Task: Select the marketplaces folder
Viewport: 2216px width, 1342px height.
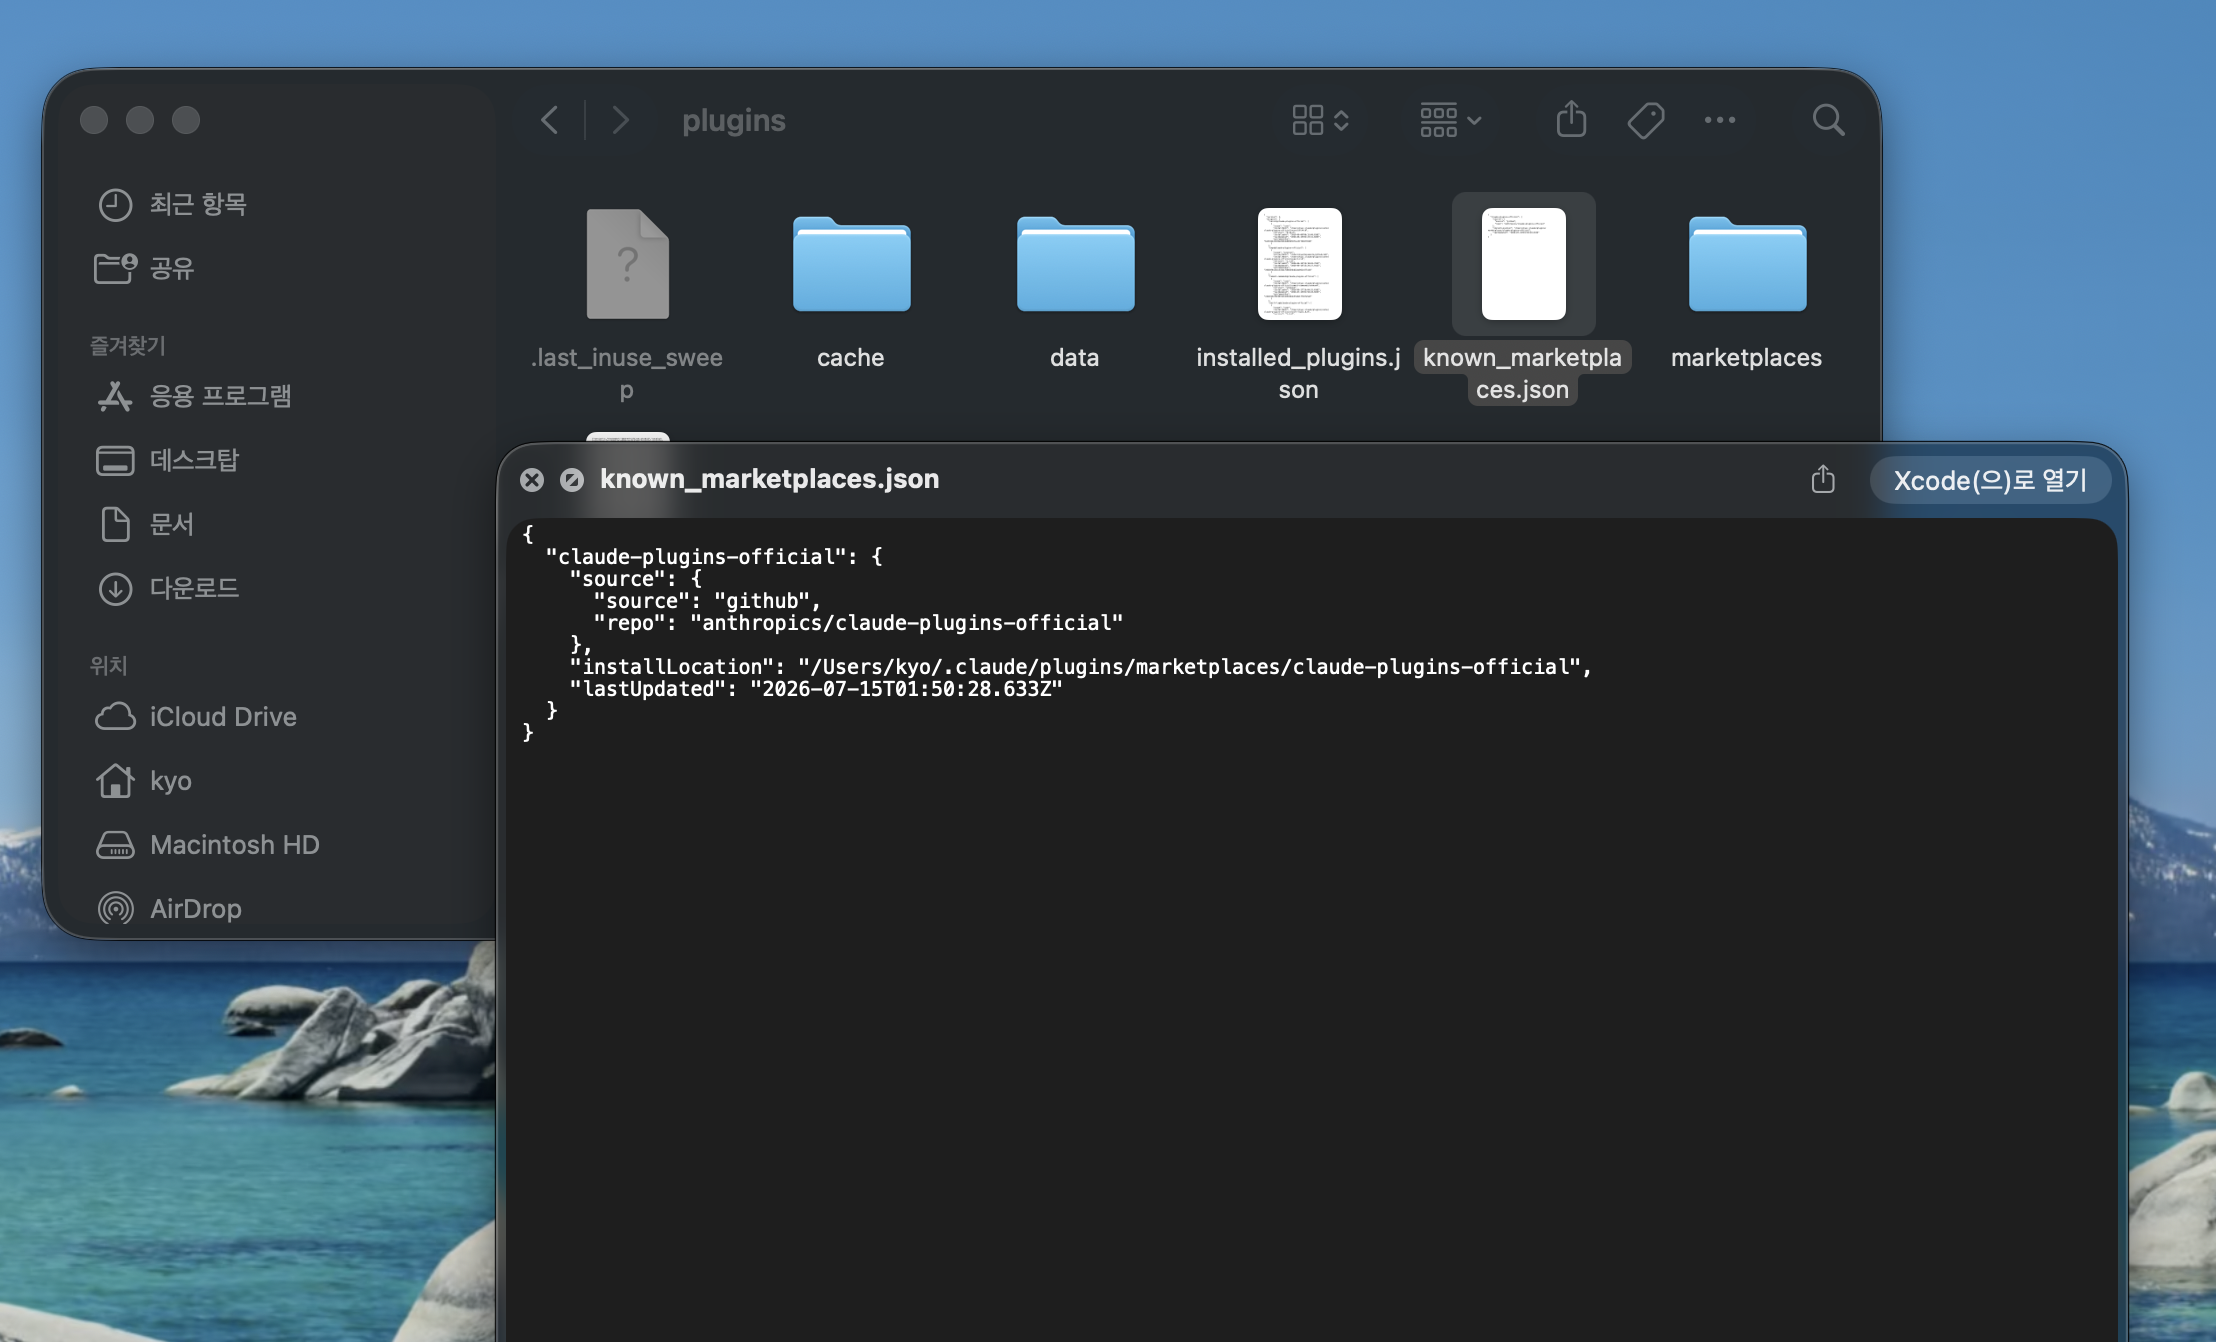Action: pyautogui.click(x=1747, y=264)
